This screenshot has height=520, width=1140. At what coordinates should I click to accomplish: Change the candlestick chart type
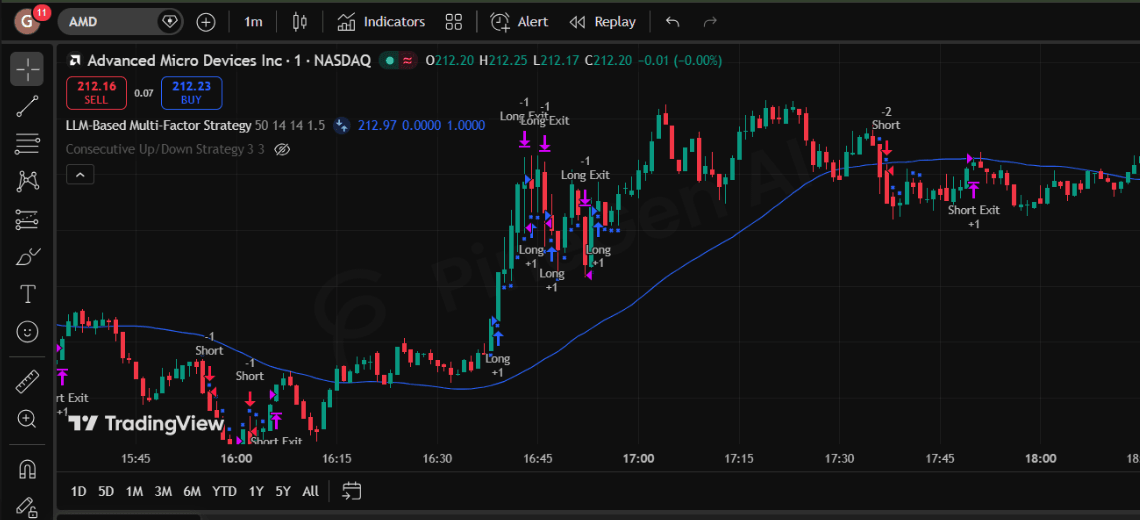pos(300,22)
